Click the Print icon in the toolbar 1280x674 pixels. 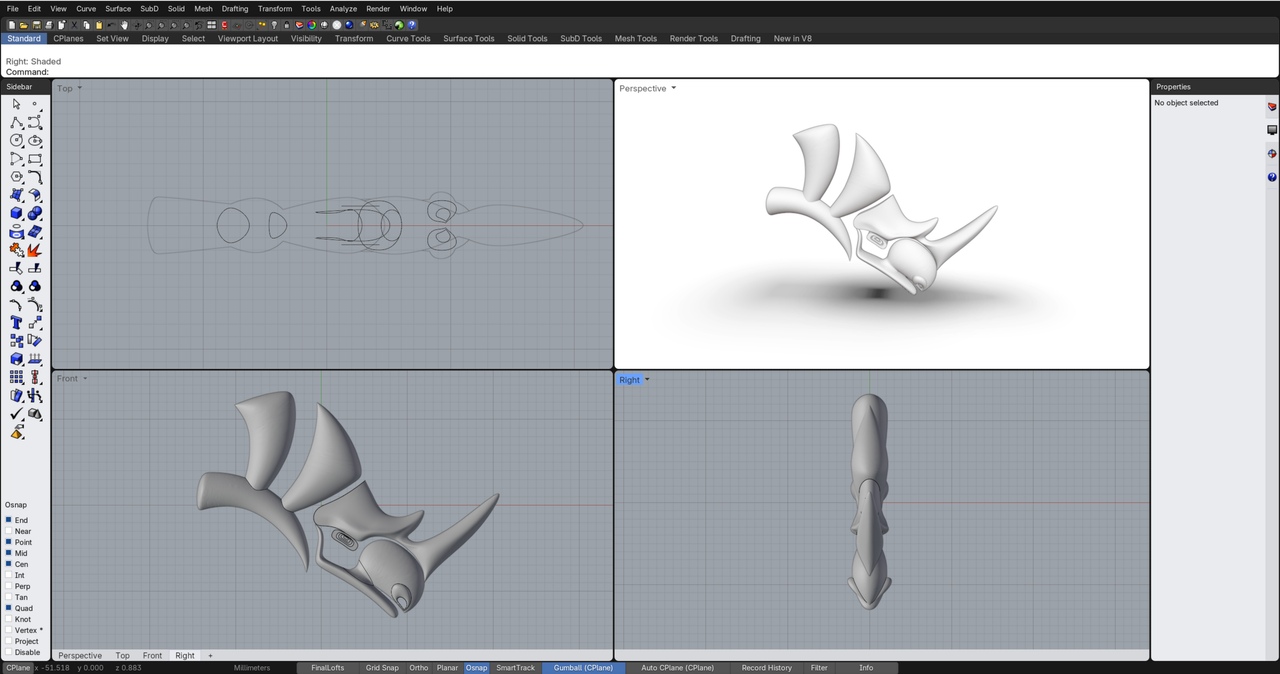coord(49,25)
